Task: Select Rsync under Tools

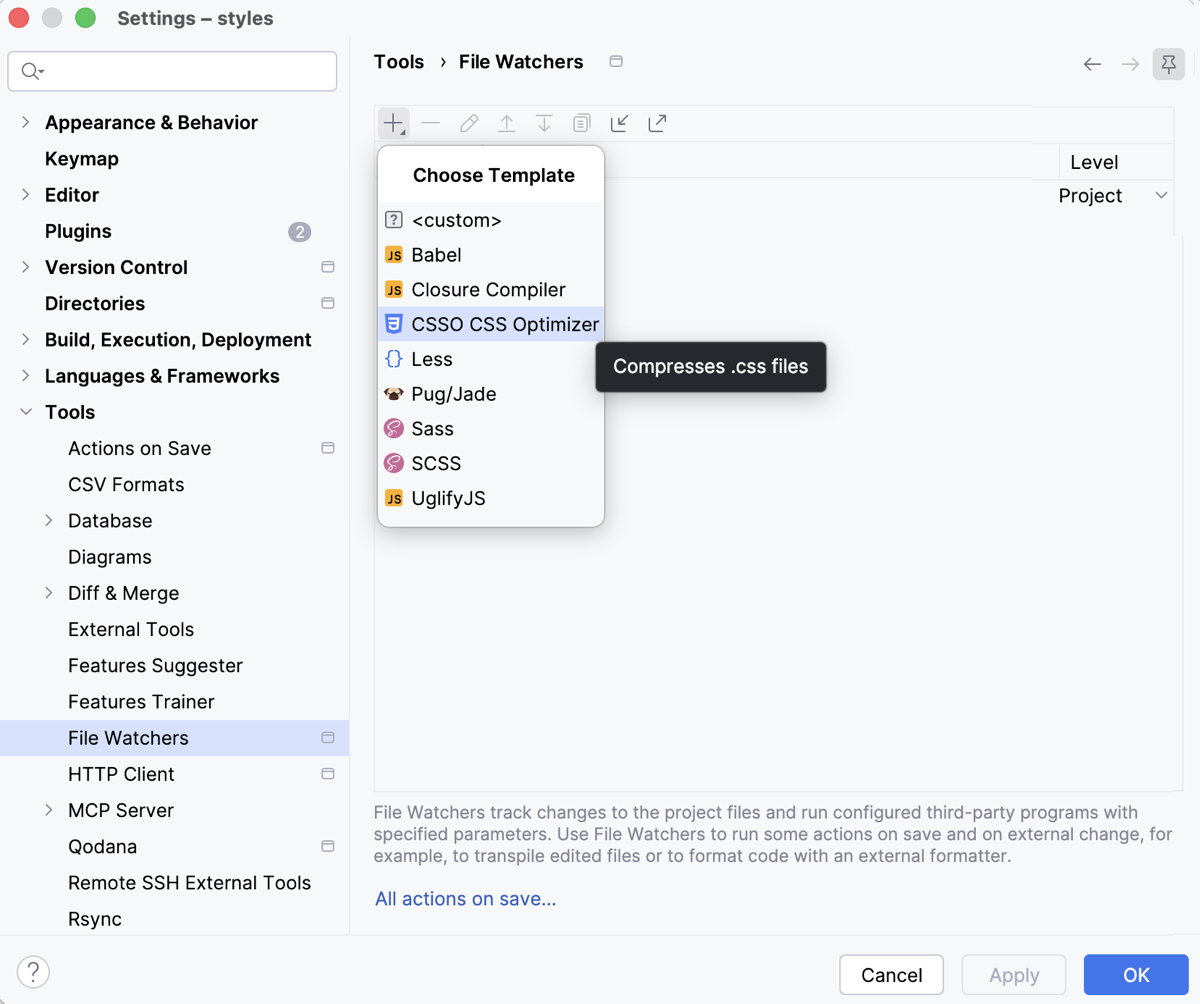Action: (x=95, y=919)
